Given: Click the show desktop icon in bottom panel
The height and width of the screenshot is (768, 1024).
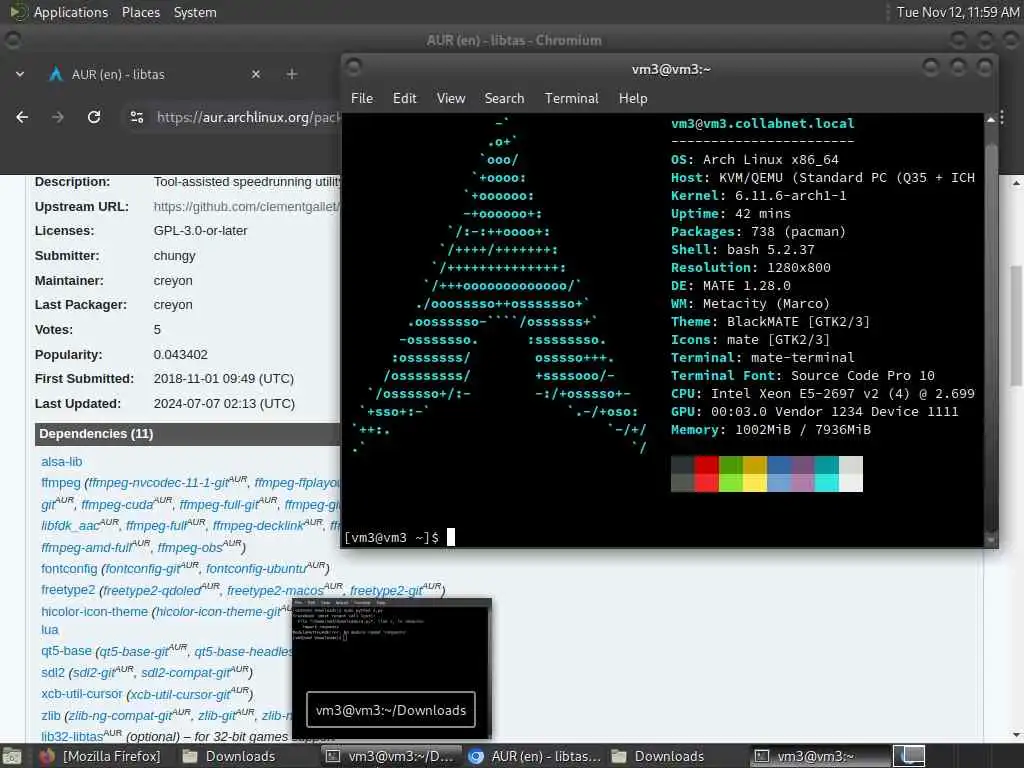Looking at the screenshot, I should coord(12,756).
